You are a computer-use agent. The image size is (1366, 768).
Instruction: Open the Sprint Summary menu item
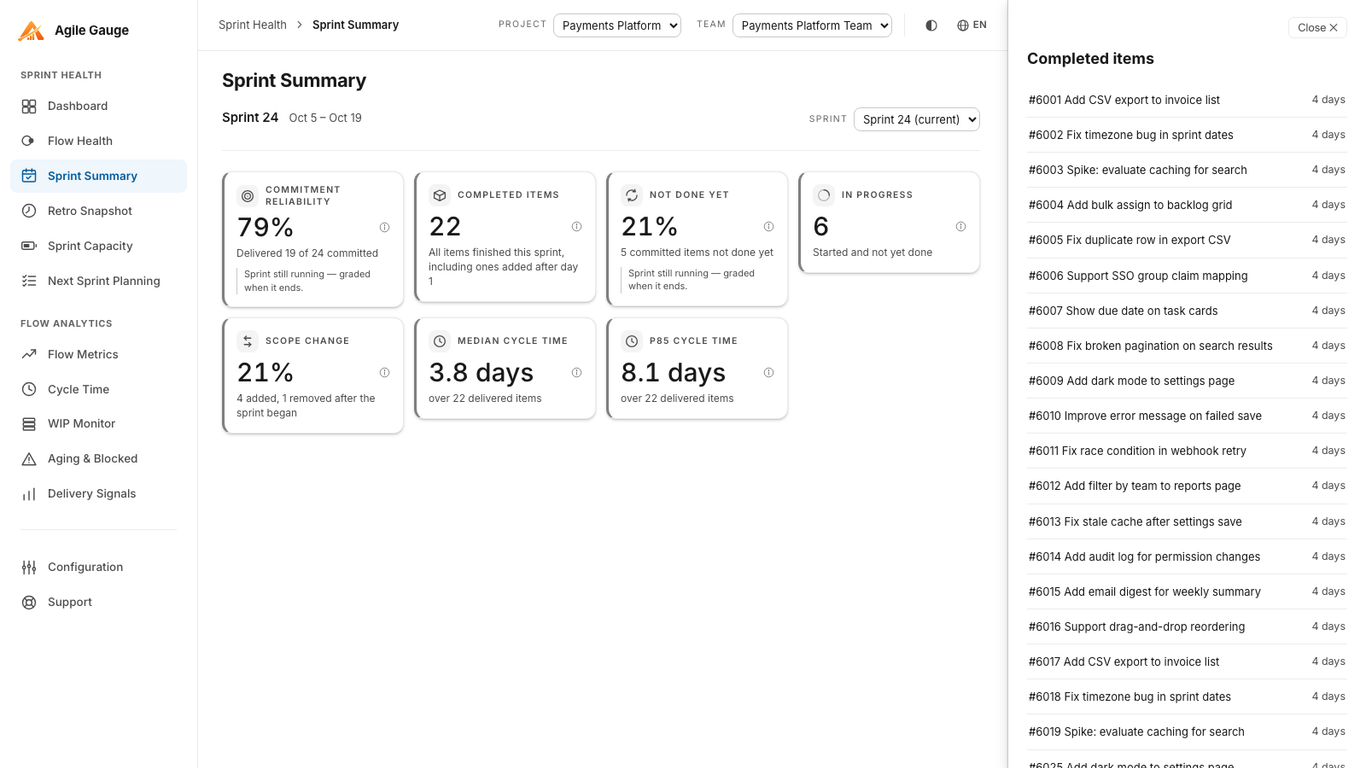click(x=98, y=176)
